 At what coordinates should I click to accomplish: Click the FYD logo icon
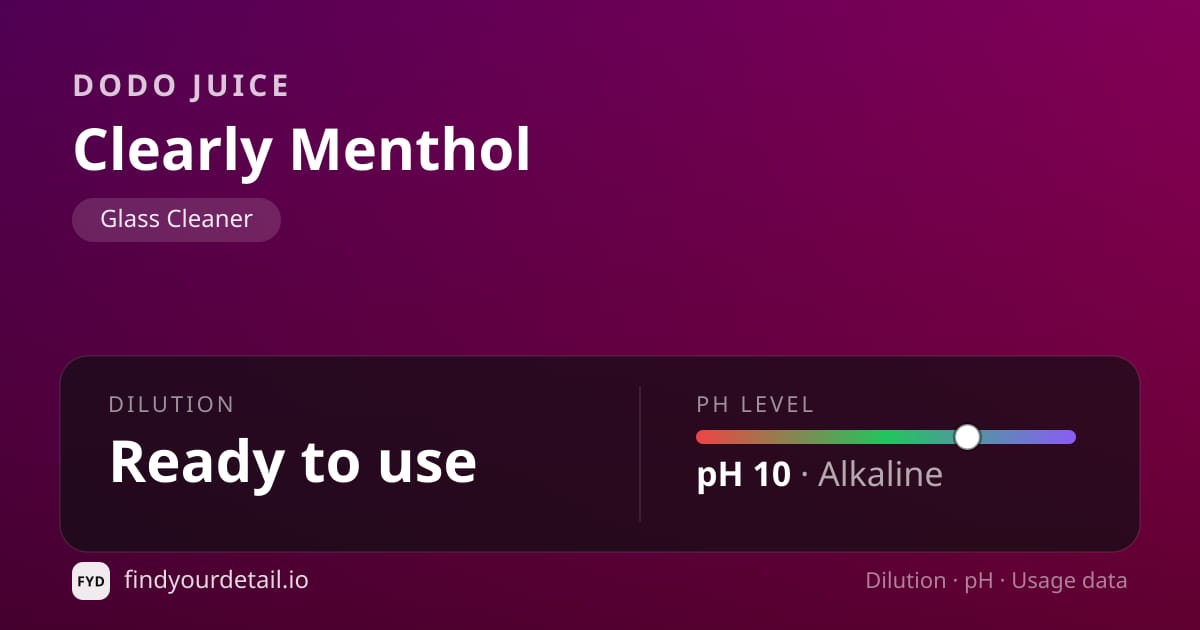[91, 581]
